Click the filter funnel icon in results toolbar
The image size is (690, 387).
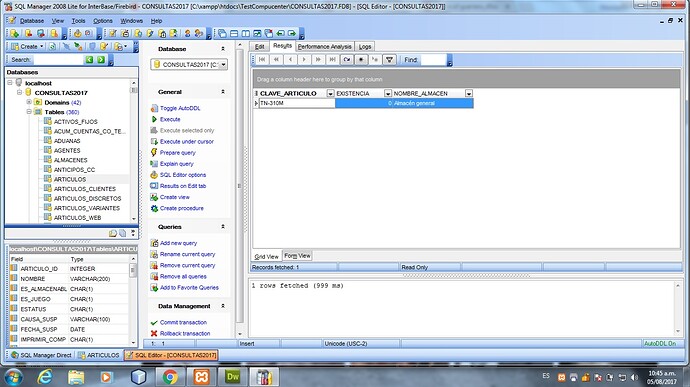pos(389,59)
